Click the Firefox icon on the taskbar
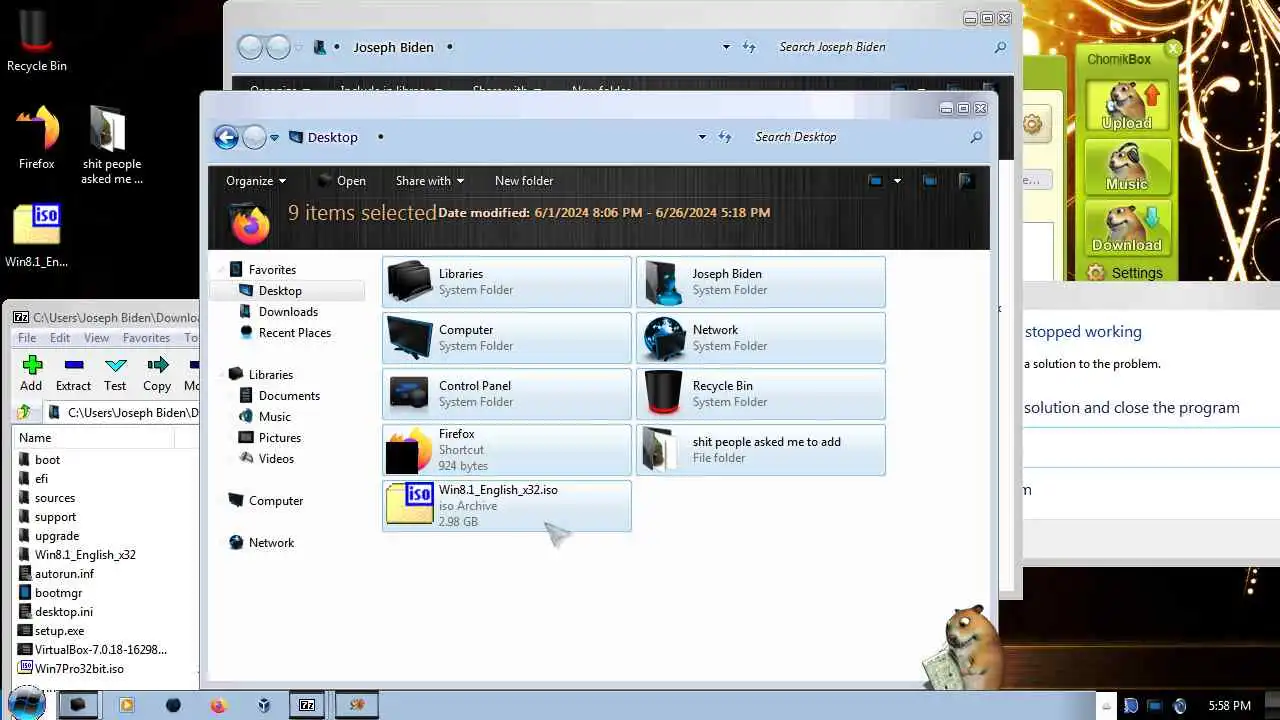This screenshot has width=1280, height=720. click(x=218, y=705)
